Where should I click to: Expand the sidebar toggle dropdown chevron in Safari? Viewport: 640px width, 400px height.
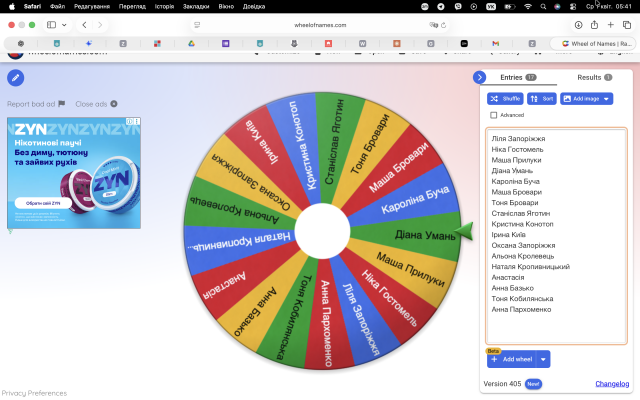65,24
